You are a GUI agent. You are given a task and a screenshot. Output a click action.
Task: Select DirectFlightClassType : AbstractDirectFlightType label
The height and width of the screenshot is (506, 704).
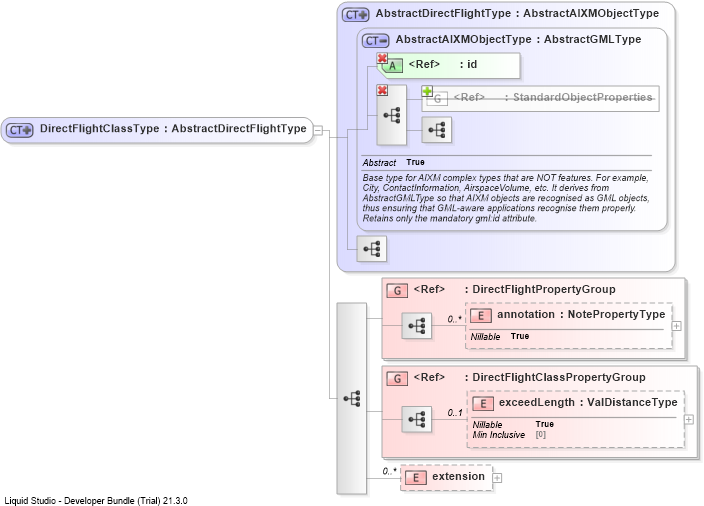point(173,128)
